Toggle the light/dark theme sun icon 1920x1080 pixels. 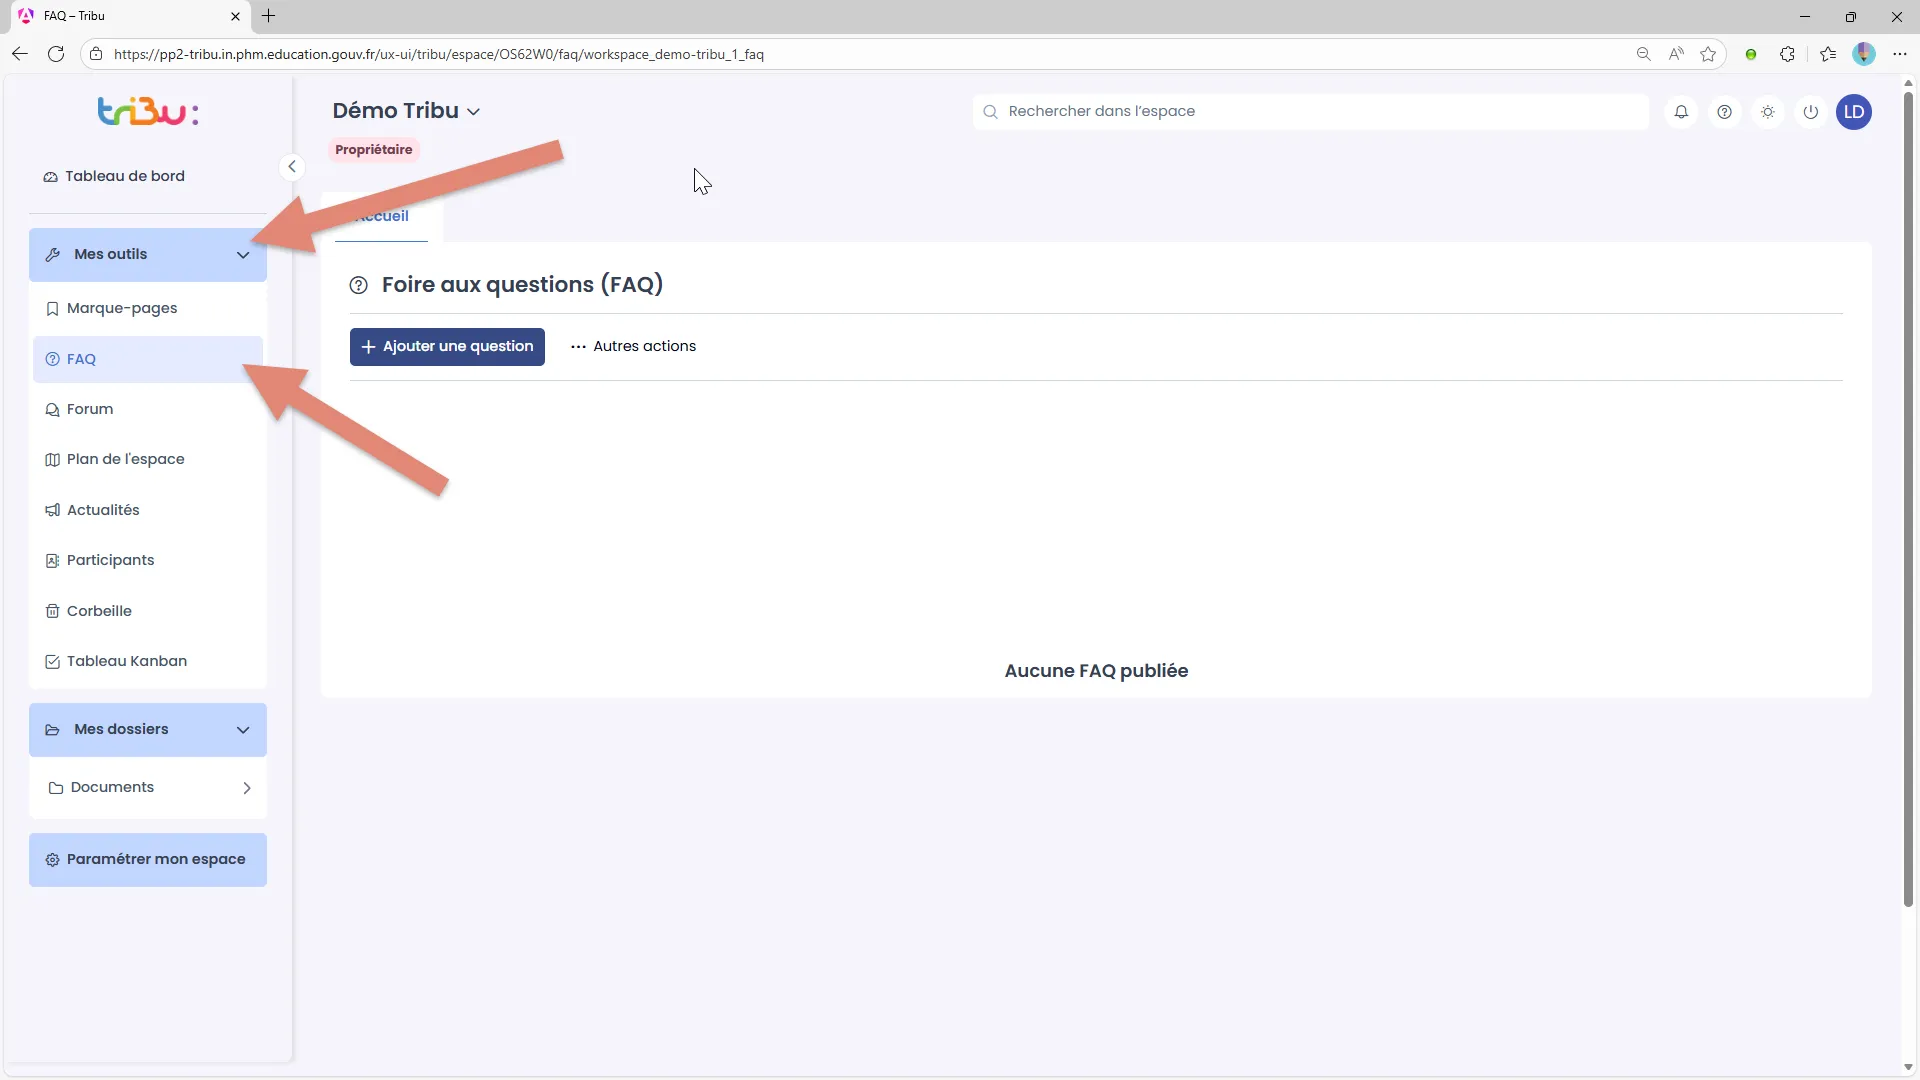tap(1768, 112)
